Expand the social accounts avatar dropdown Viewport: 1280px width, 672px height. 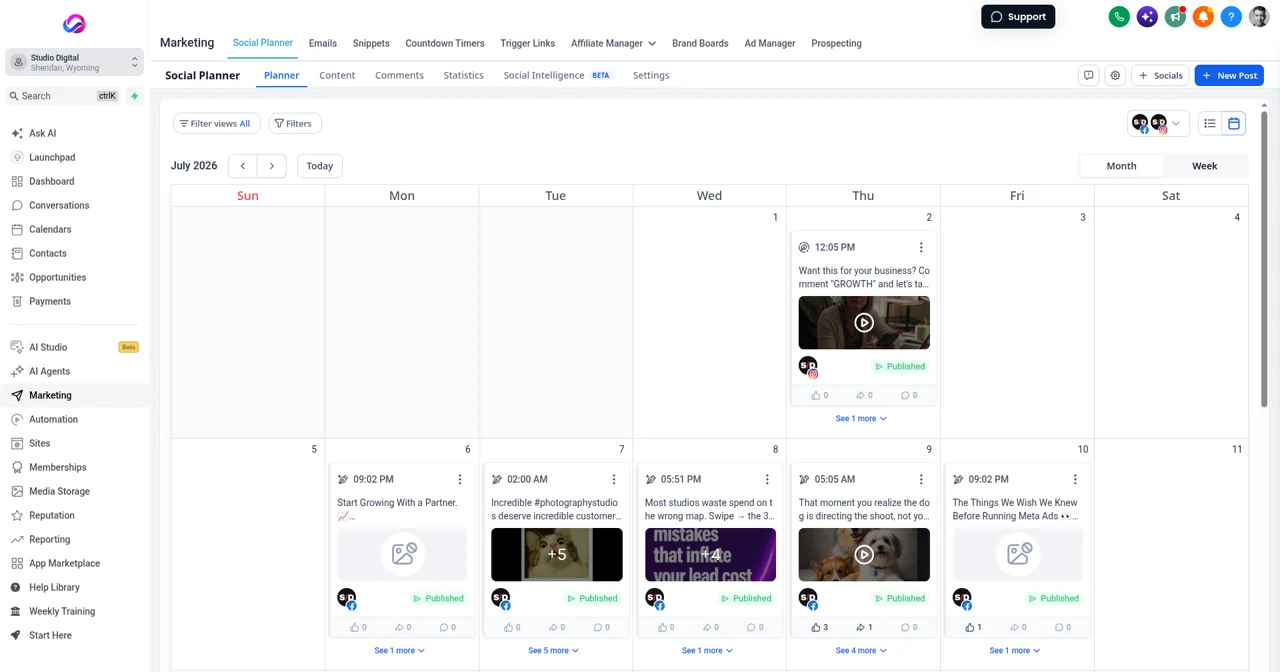pyautogui.click(x=1159, y=124)
